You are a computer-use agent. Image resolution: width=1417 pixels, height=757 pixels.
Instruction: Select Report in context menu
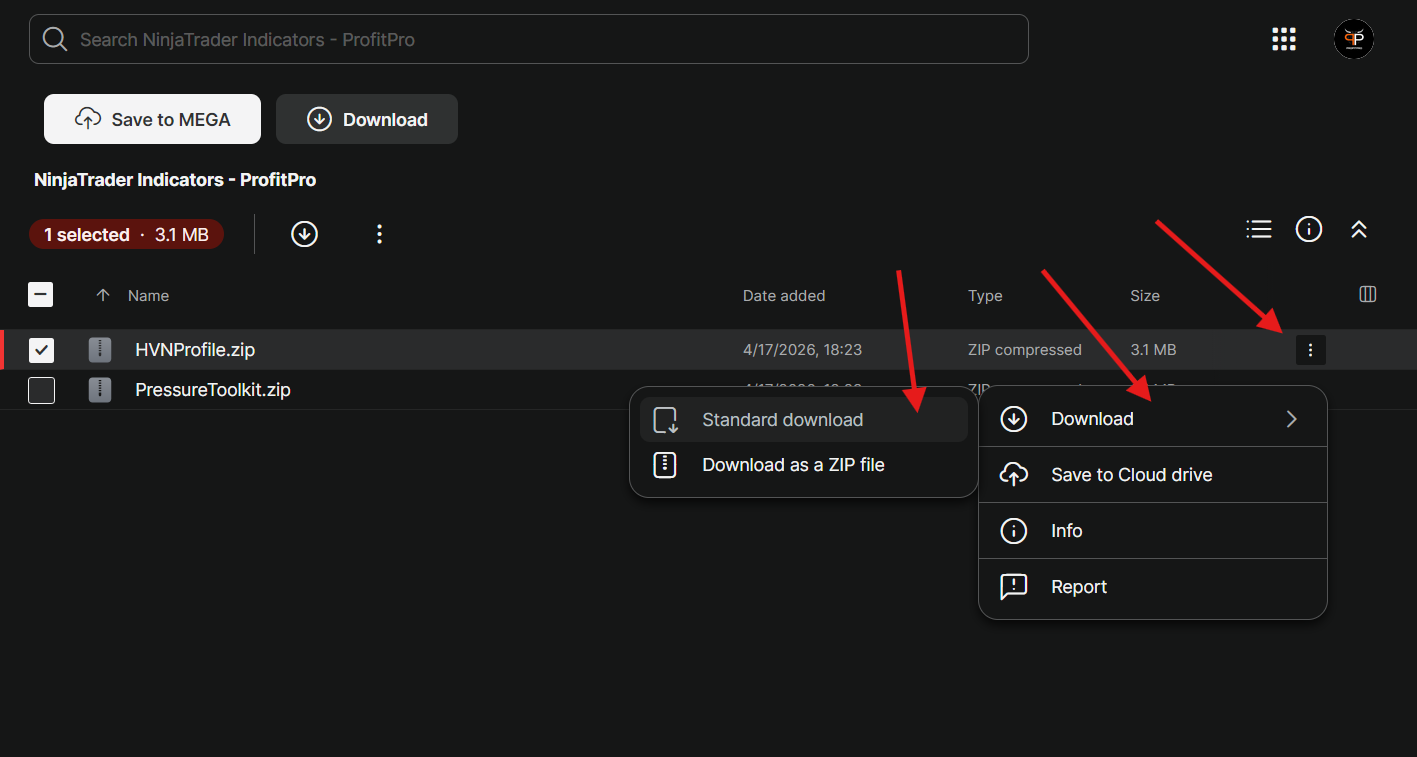tap(1152, 587)
